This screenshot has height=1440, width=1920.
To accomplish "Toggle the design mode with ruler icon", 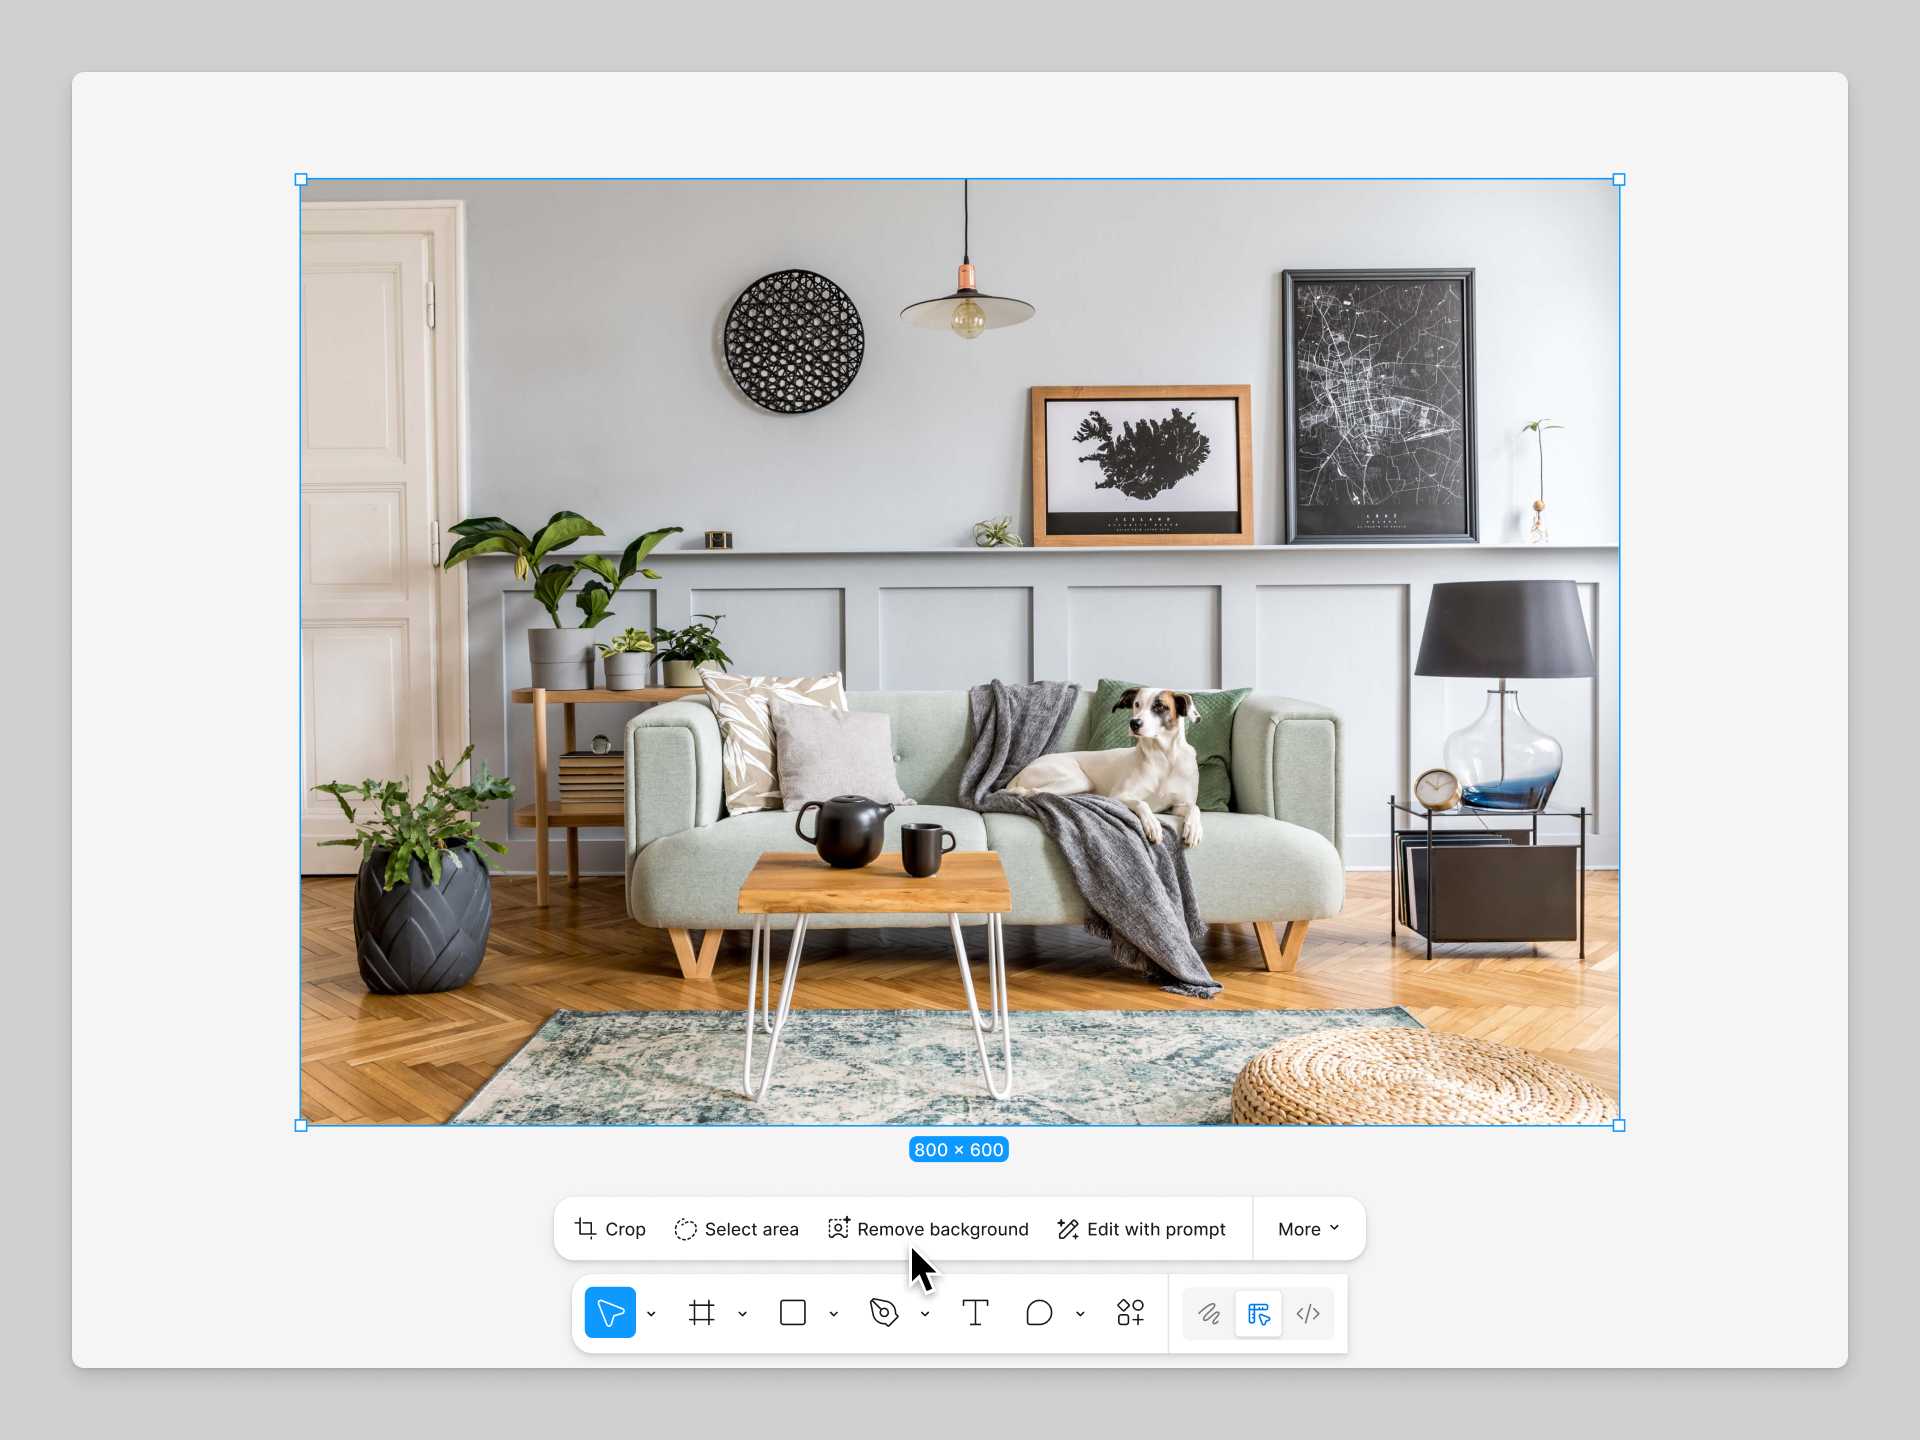I will pyautogui.click(x=1258, y=1313).
